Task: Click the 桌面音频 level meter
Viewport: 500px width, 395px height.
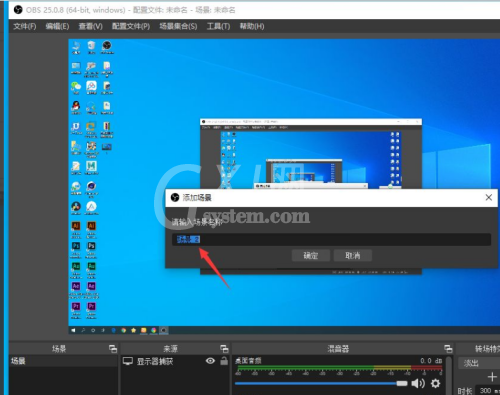Action: [339, 368]
